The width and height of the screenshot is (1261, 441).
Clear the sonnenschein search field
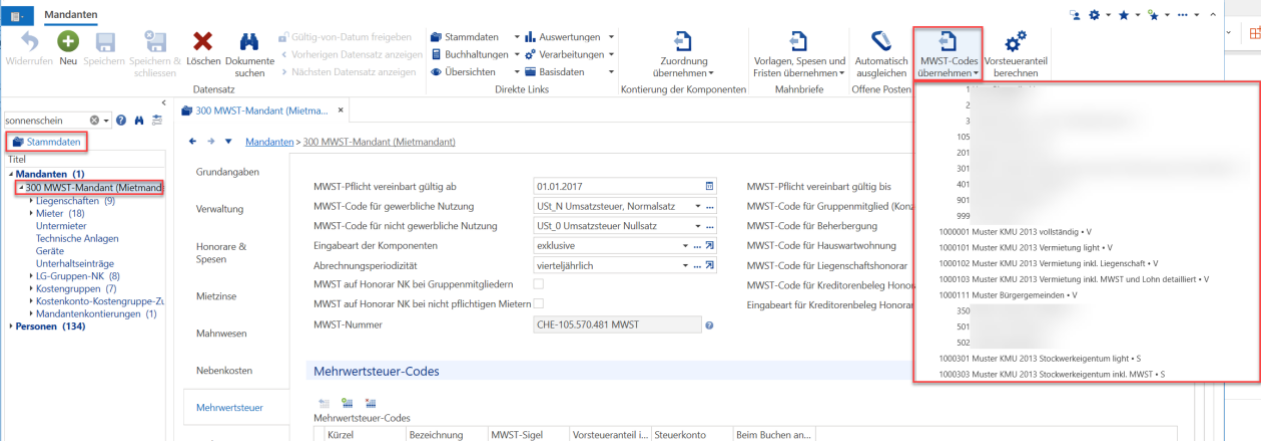point(95,120)
